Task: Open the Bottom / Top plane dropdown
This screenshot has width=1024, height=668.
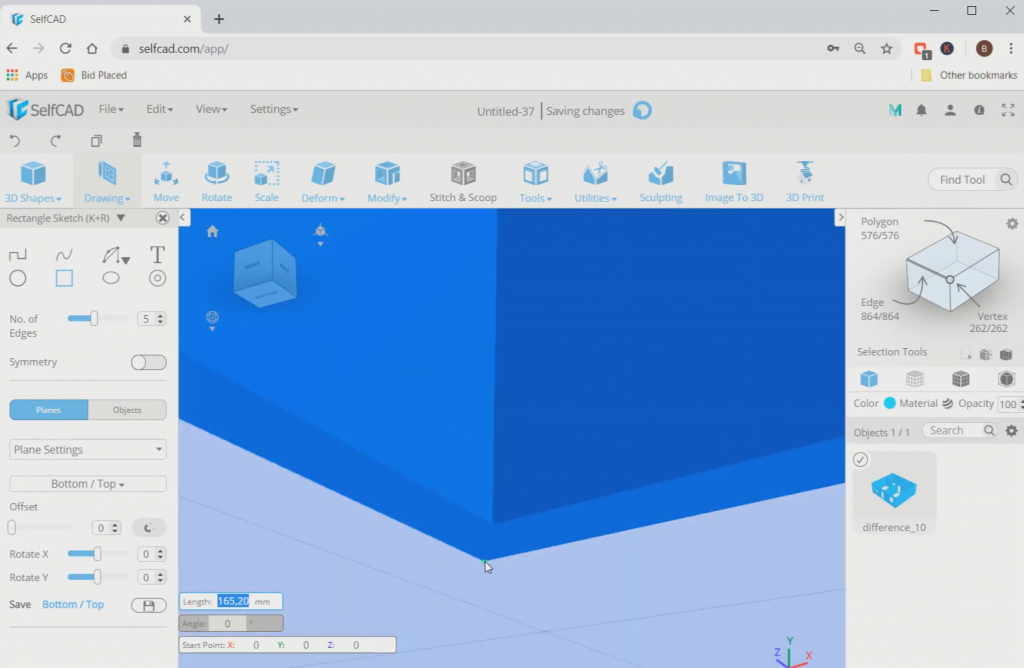Action: (86, 483)
